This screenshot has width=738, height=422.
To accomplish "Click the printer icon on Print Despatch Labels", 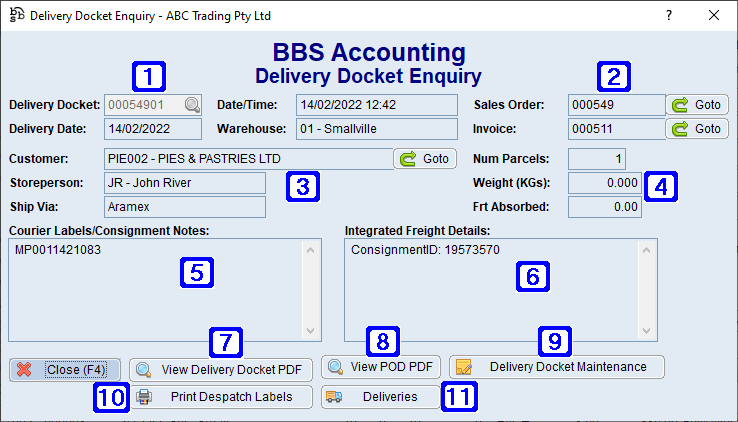I will [x=144, y=397].
